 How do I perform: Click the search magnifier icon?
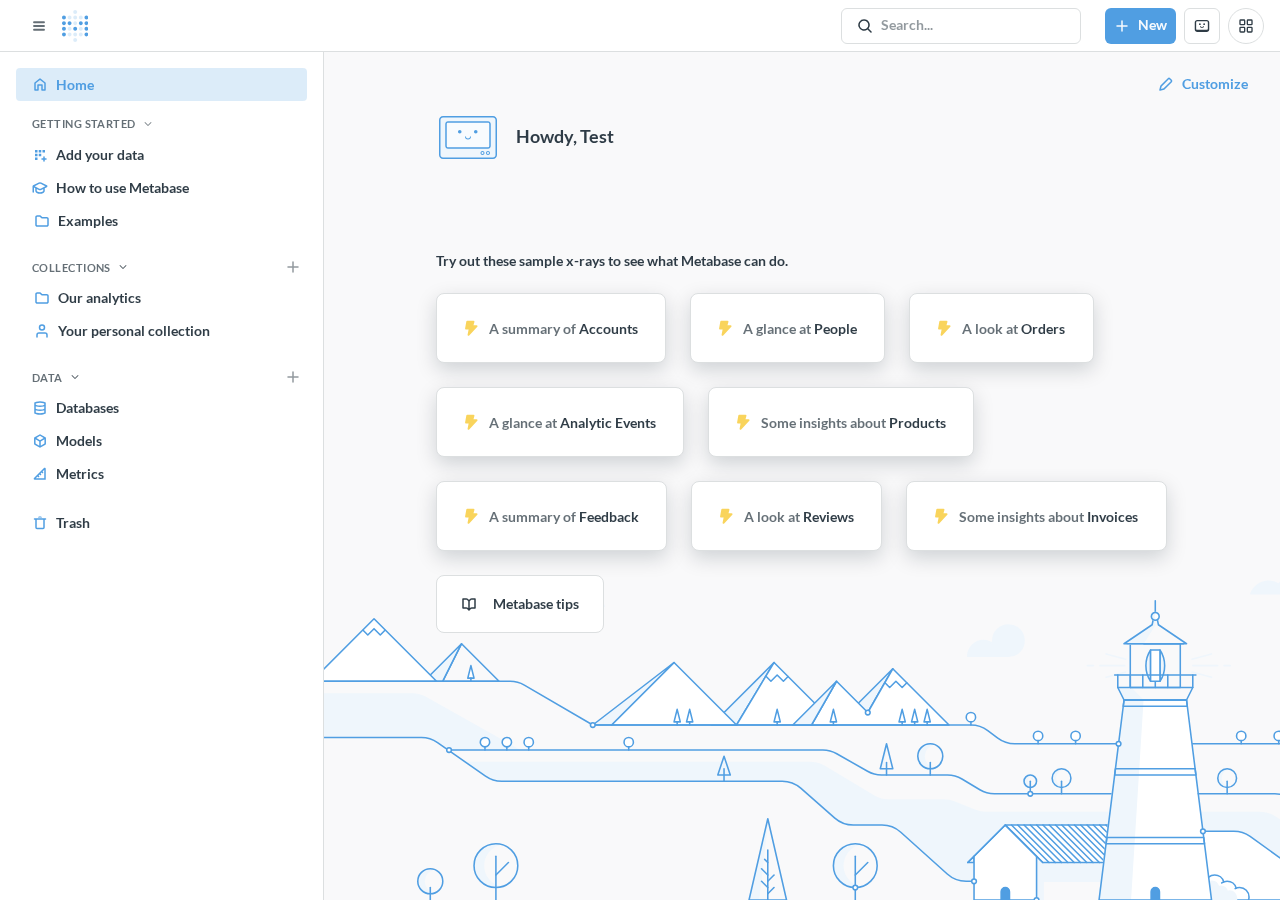(x=865, y=26)
